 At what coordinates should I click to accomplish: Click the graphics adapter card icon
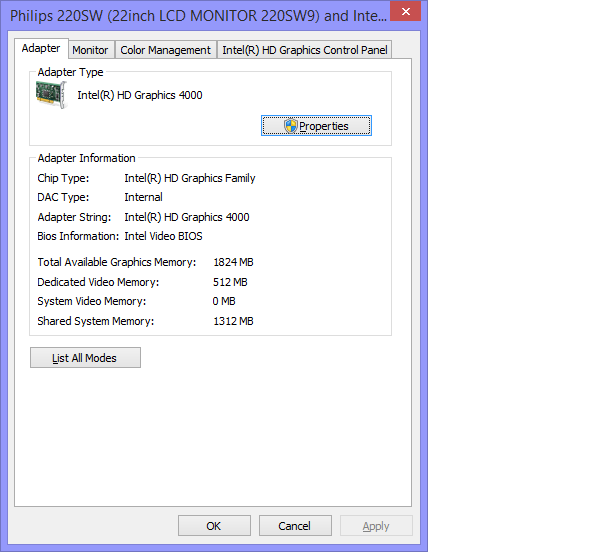[50, 95]
